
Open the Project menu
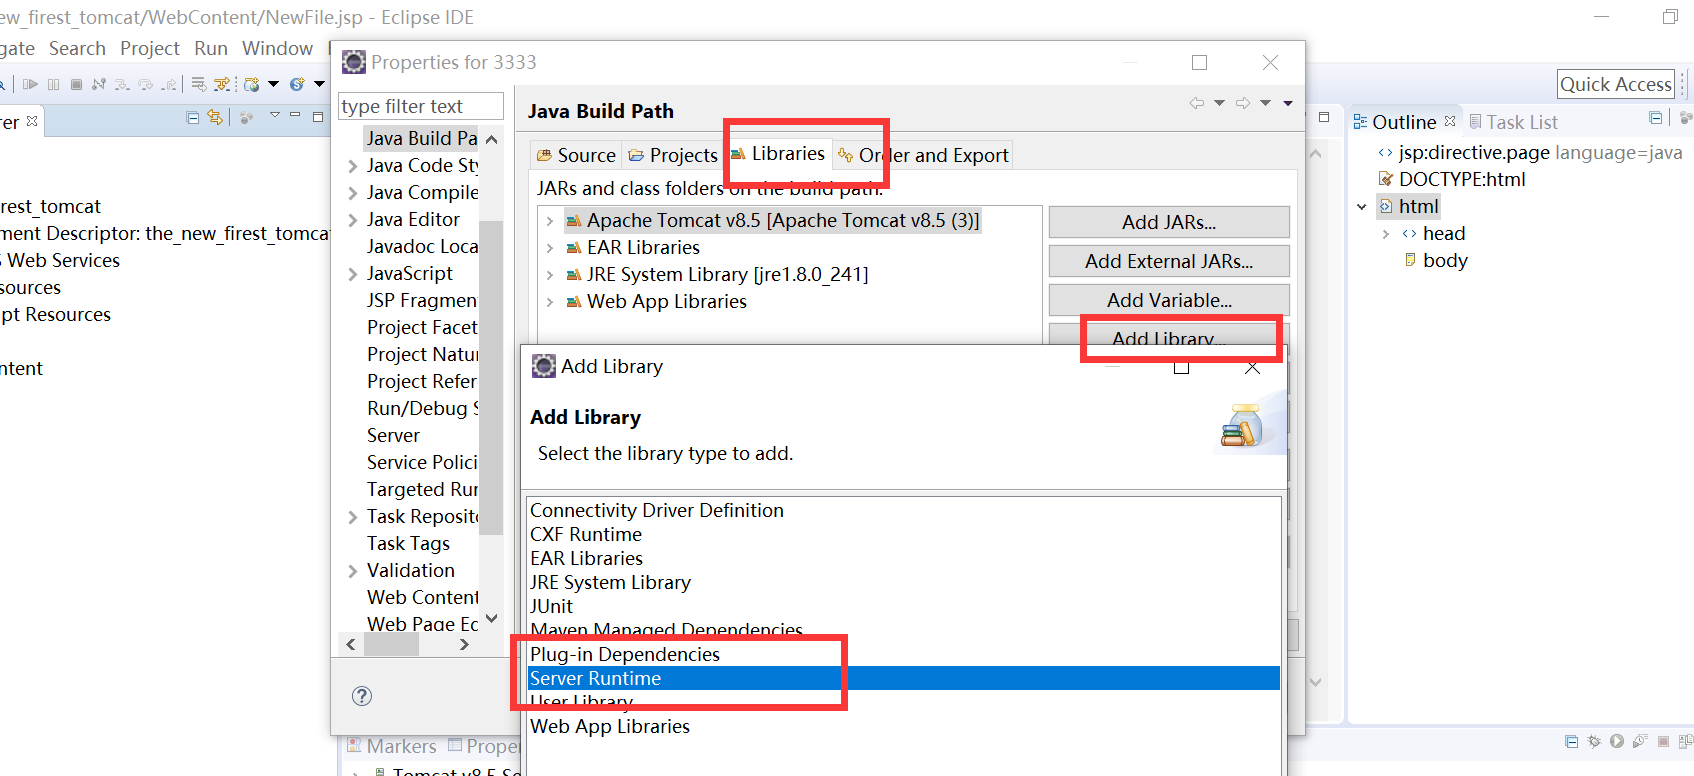pos(150,48)
